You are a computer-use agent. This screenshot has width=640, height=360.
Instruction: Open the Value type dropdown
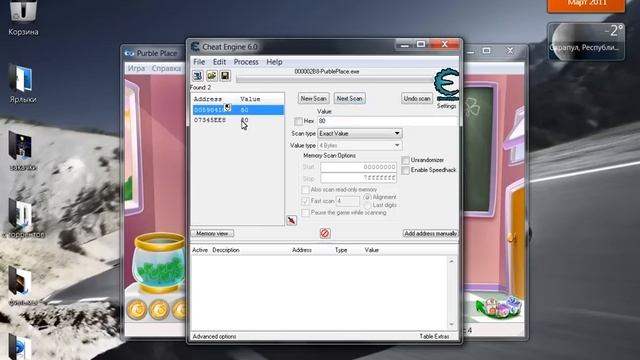point(360,145)
